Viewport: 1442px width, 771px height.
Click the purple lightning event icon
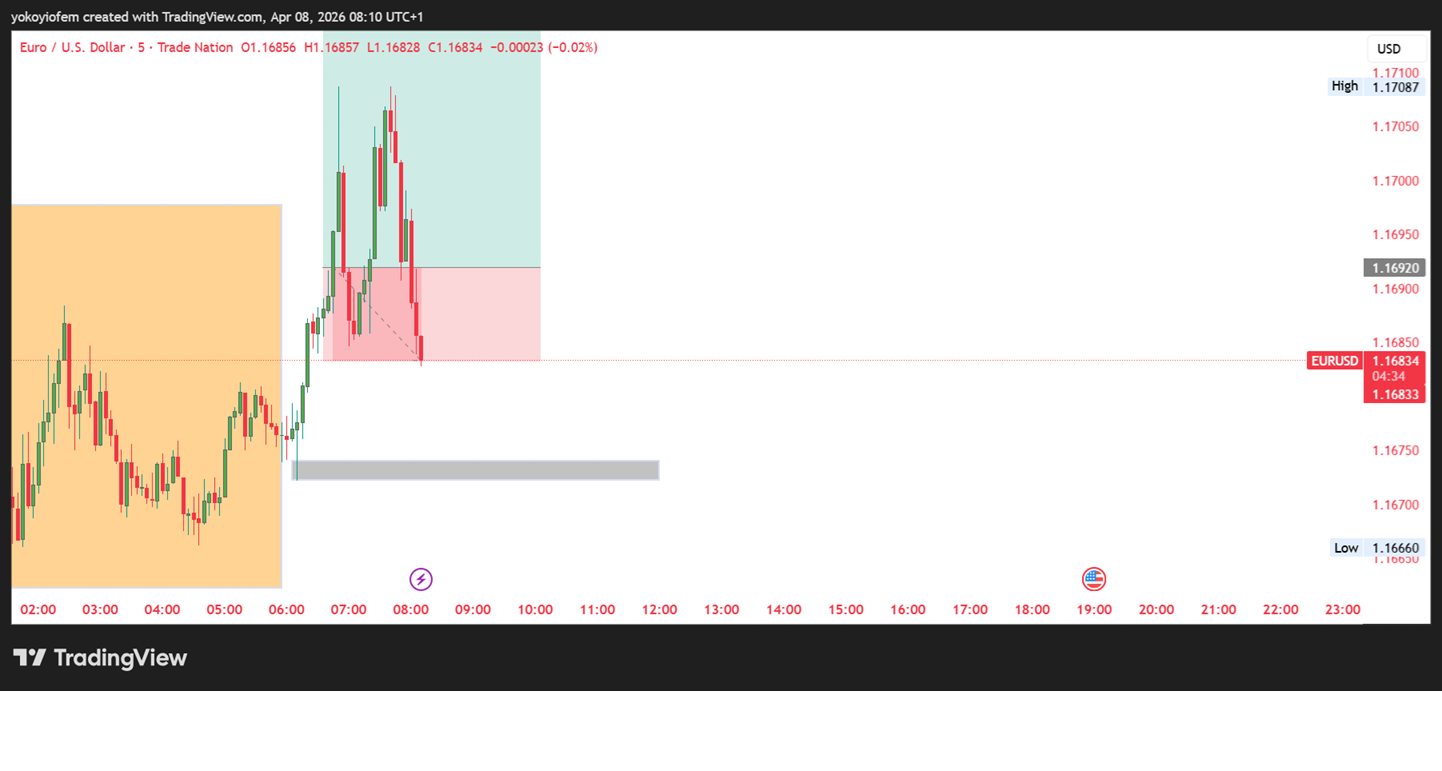click(421, 579)
